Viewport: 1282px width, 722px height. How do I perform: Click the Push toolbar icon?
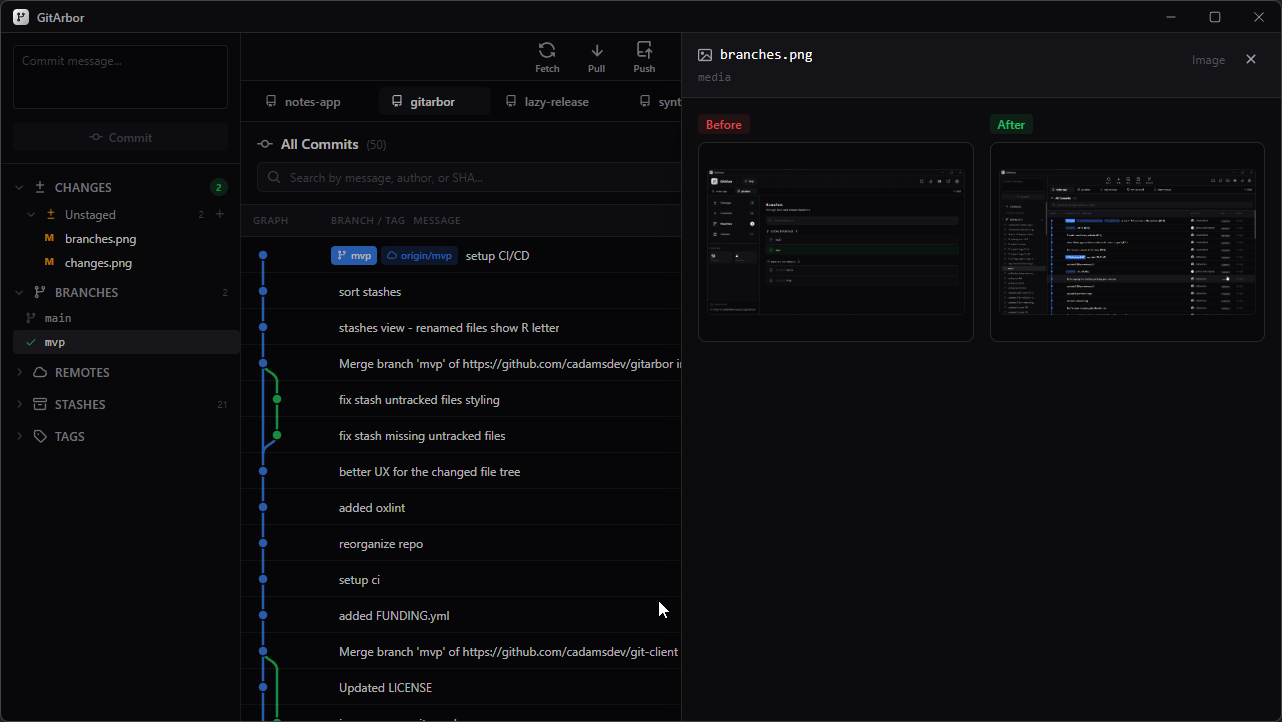[644, 57]
